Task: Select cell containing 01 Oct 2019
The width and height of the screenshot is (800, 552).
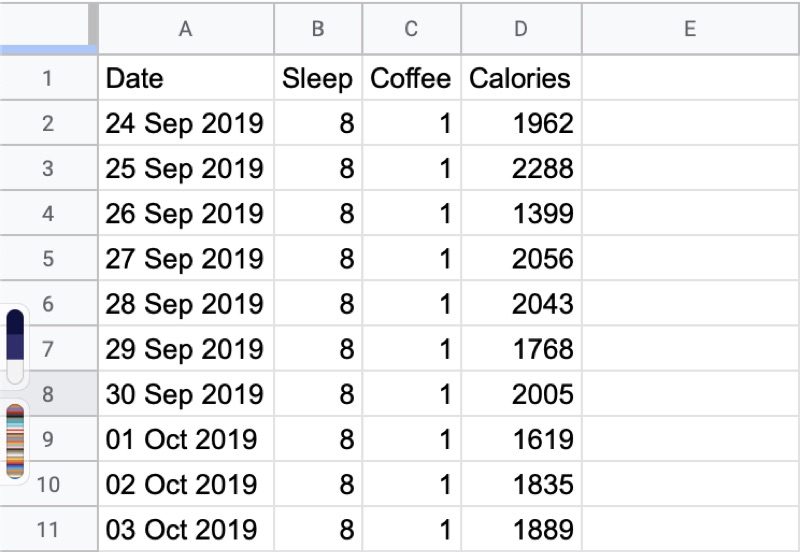Action: pyautogui.click(x=186, y=439)
